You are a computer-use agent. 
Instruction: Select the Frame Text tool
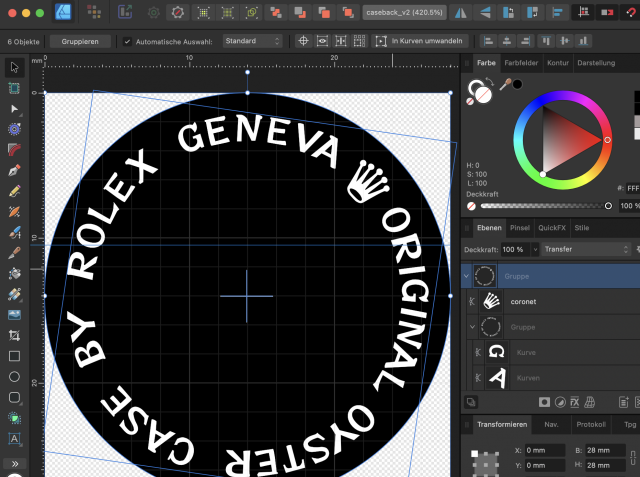tap(14, 439)
